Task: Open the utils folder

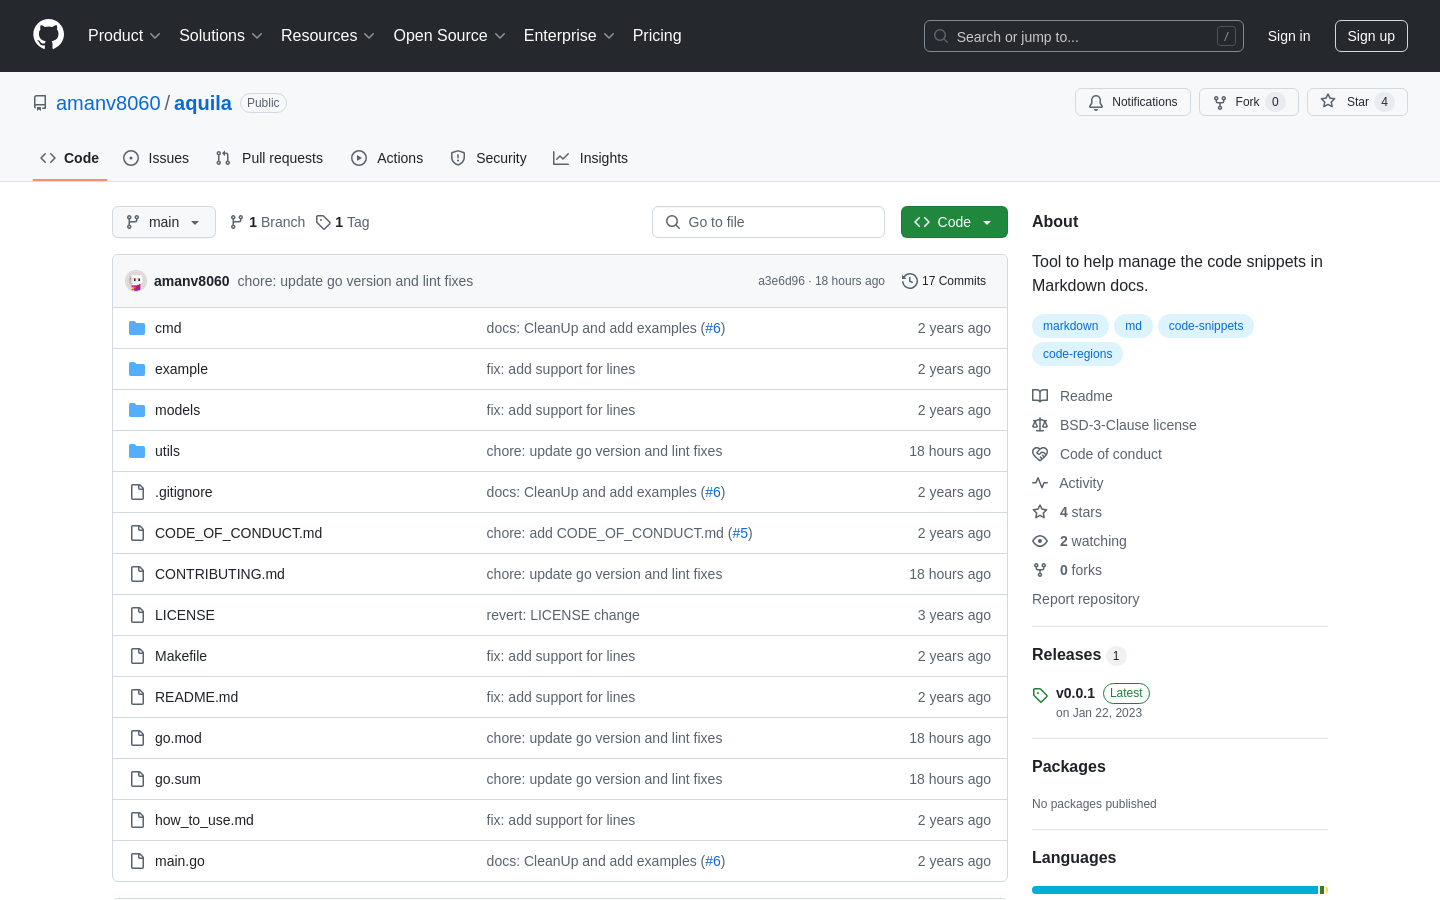Action: click(167, 451)
